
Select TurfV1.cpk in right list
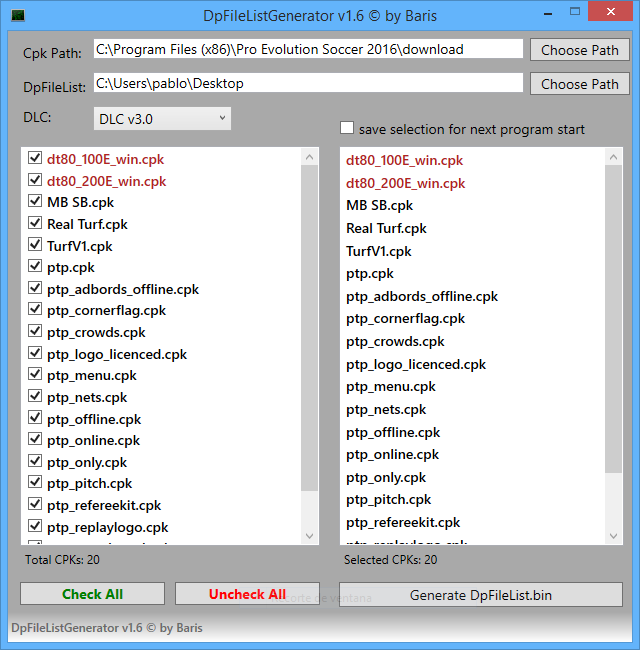click(378, 251)
